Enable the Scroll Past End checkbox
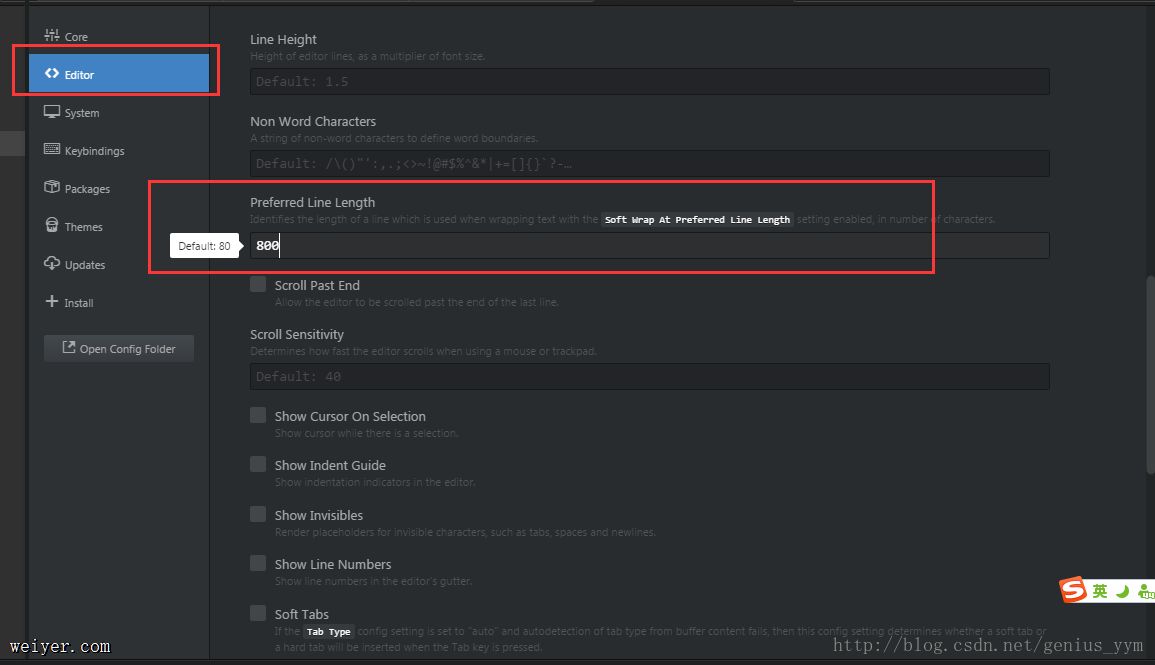 click(258, 285)
